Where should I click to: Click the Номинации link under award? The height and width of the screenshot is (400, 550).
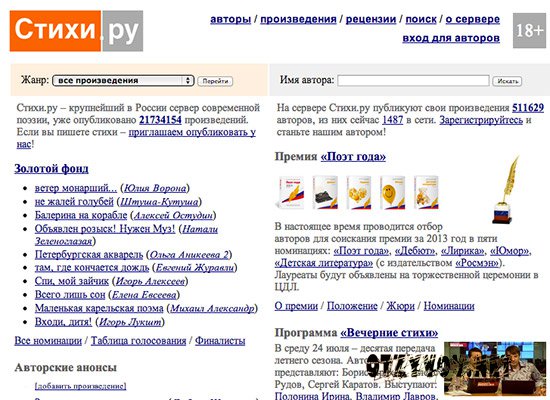[449, 306]
